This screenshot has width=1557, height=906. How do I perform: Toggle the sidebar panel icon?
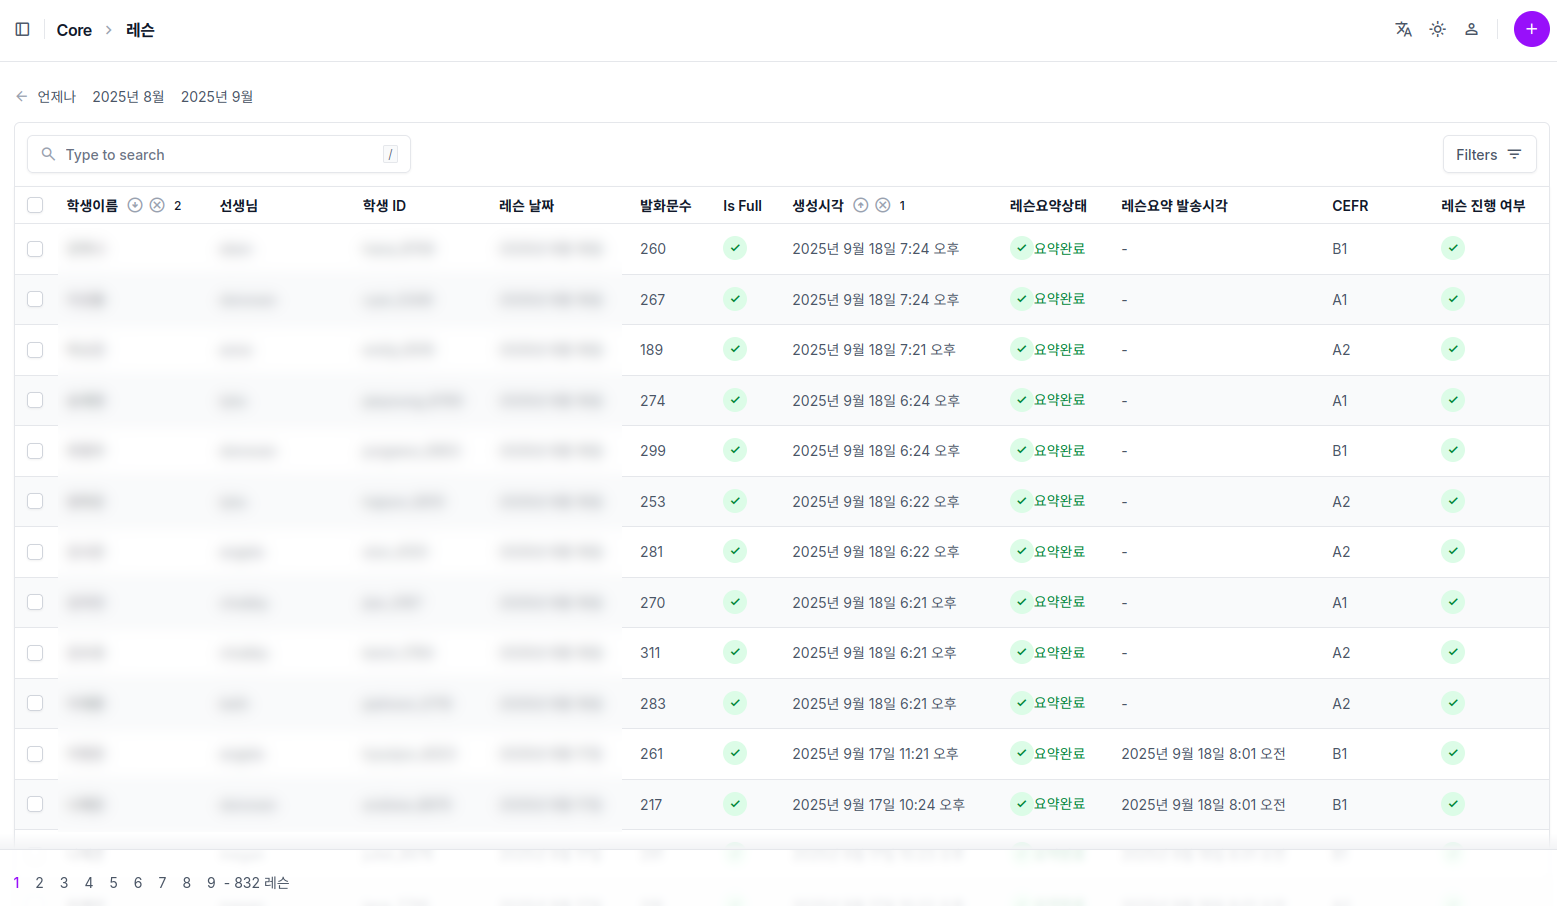[x=22, y=30]
